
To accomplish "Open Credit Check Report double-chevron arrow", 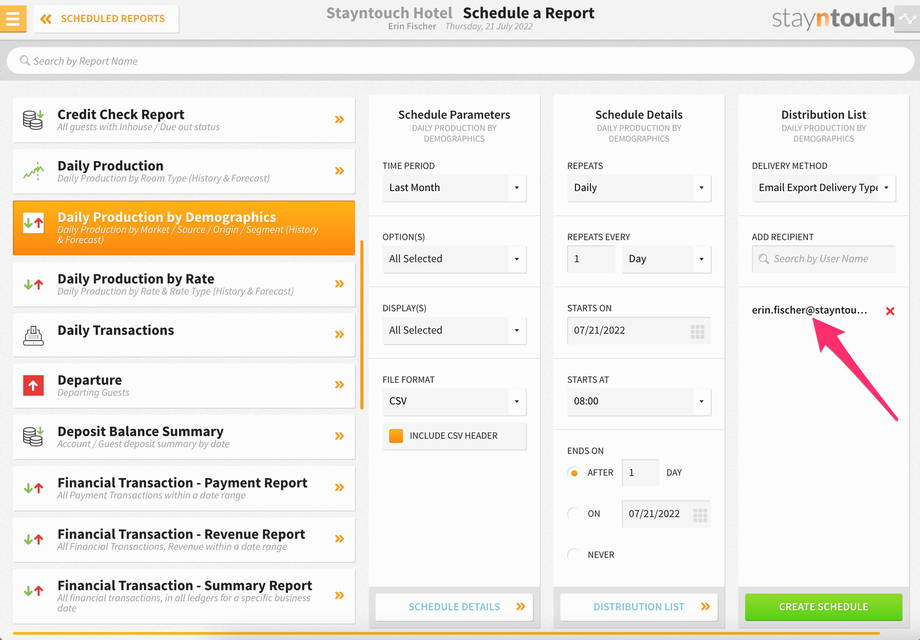I will [339, 120].
